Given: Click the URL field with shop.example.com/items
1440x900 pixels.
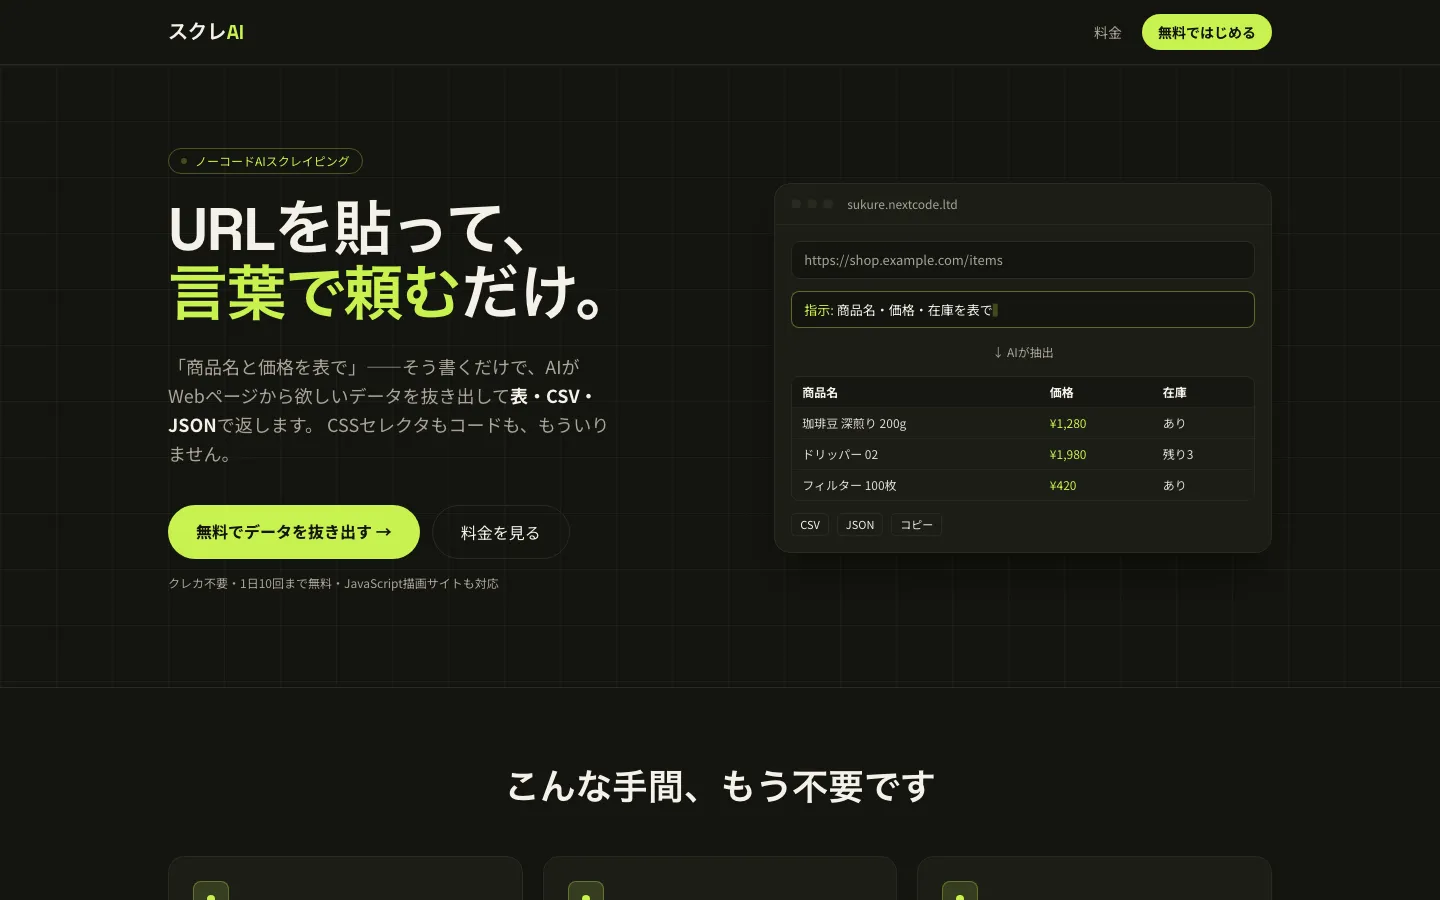Looking at the screenshot, I should coord(1022,260).
